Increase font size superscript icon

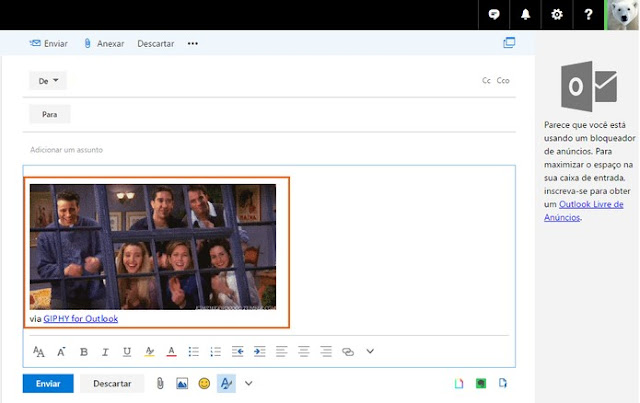coord(61,352)
